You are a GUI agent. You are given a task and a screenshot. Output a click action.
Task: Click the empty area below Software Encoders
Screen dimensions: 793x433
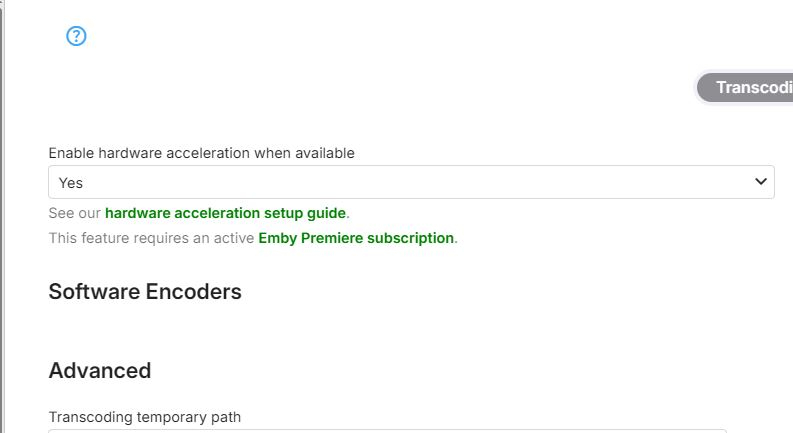tap(300, 330)
